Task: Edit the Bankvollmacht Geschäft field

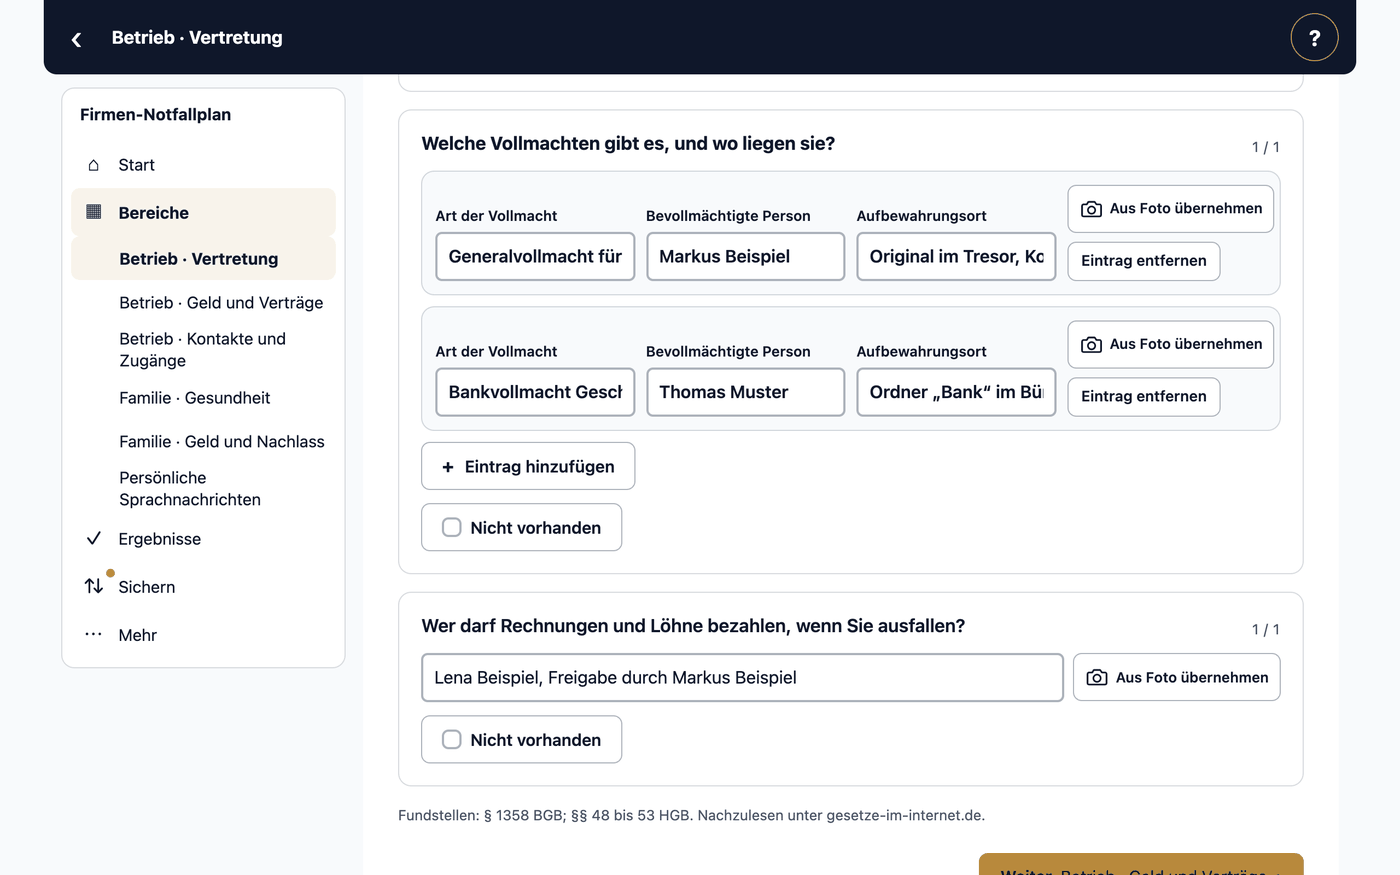Action: pos(535,392)
